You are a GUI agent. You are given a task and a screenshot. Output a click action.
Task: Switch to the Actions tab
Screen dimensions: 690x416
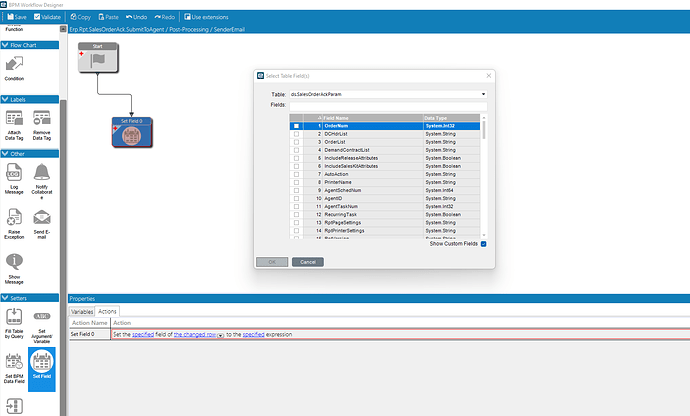(107, 311)
